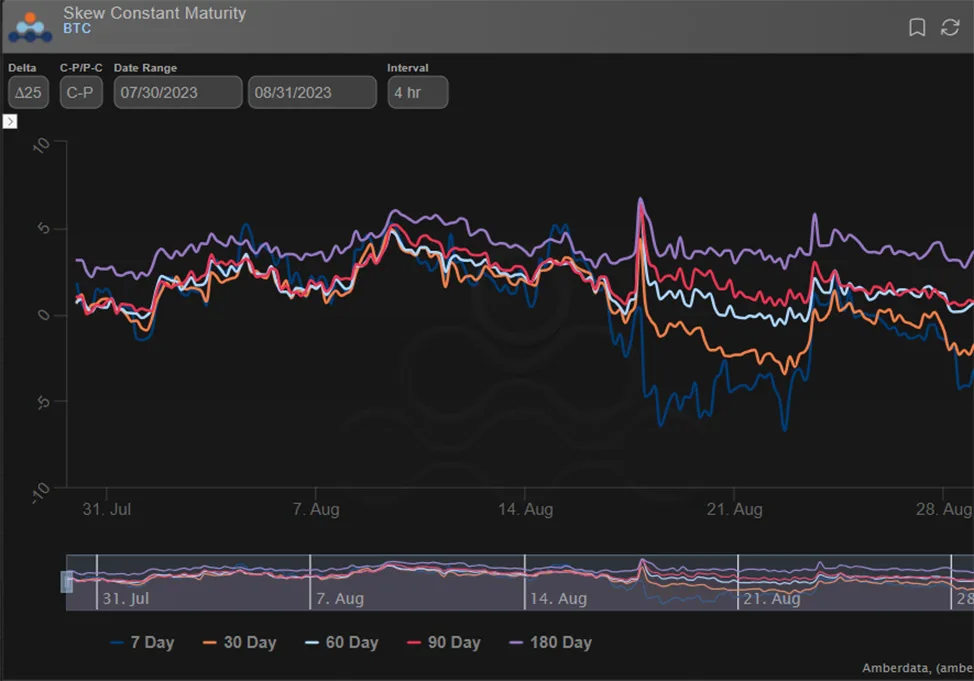
Task: Click the 31. Jul x-axis label
Action: (x=107, y=510)
